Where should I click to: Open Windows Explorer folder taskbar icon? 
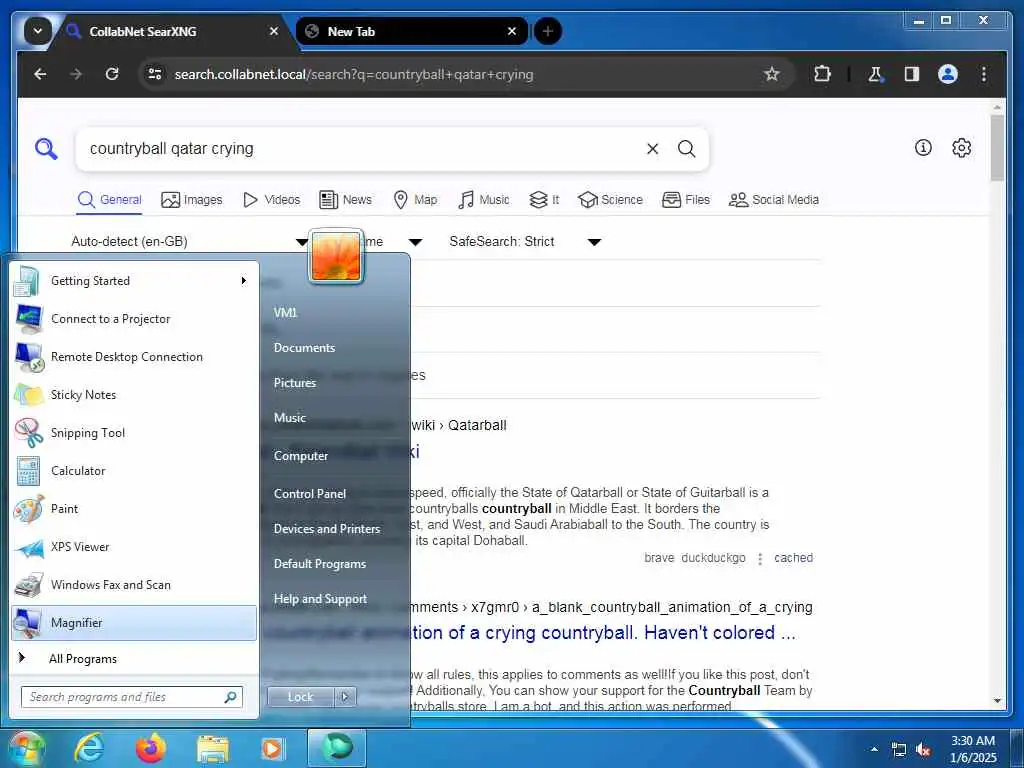coord(213,750)
